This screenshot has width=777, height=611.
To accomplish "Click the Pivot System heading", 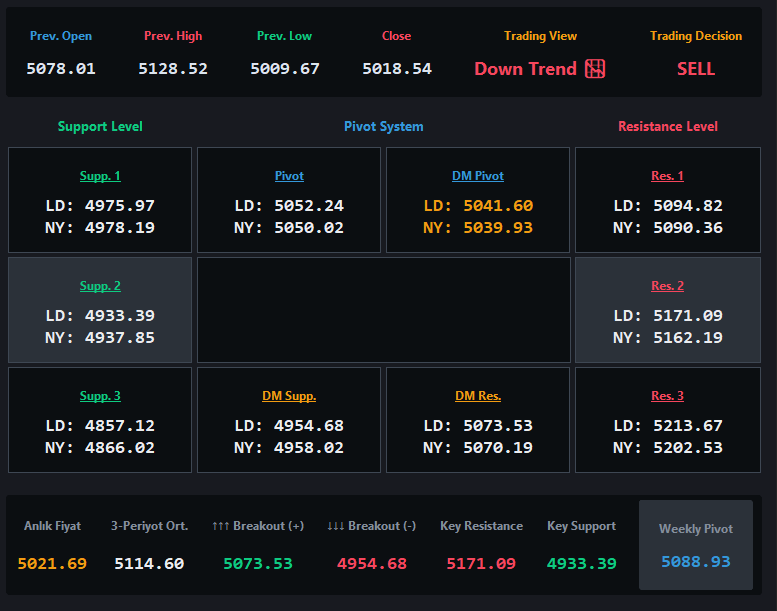I will (384, 126).
